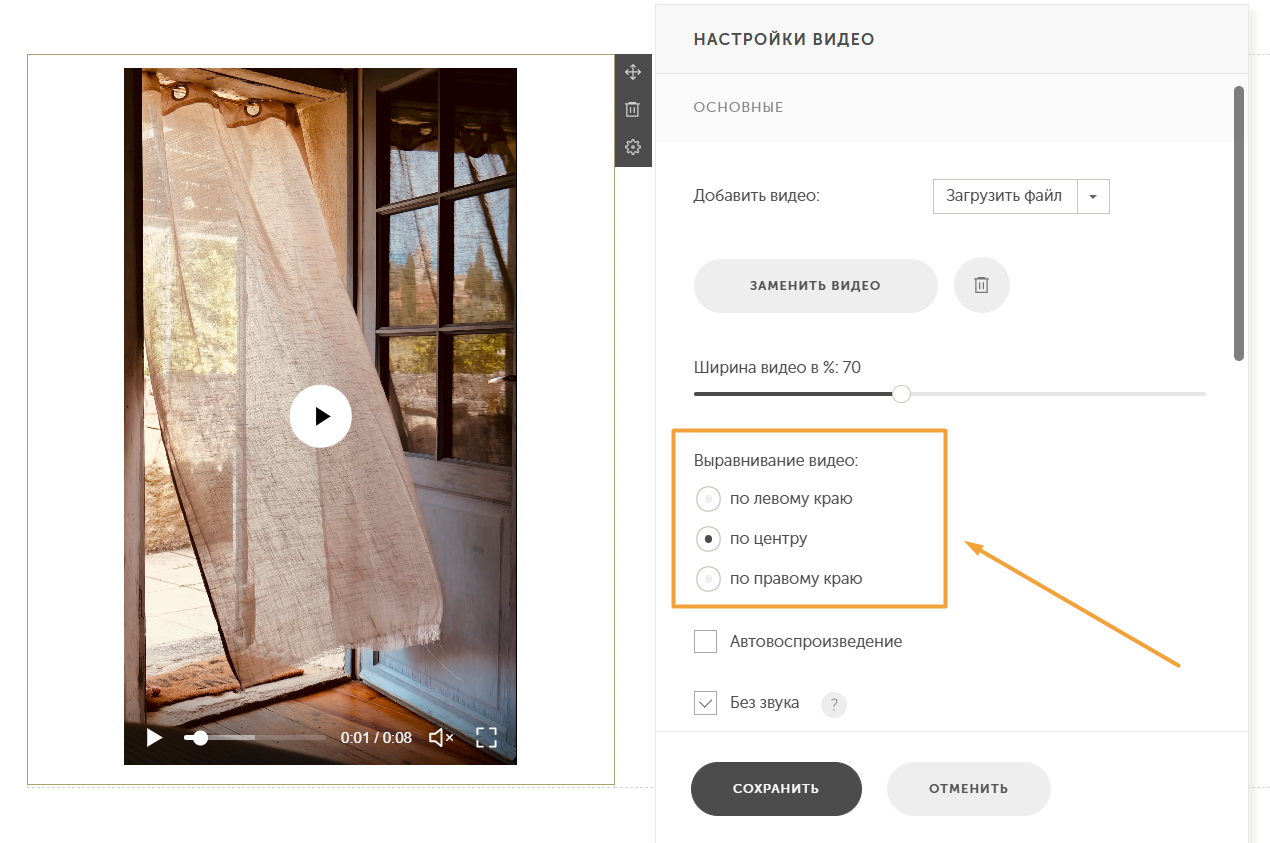
Task: Enter fullscreen mode in the video player
Action: pyautogui.click(x=486, y=738)
